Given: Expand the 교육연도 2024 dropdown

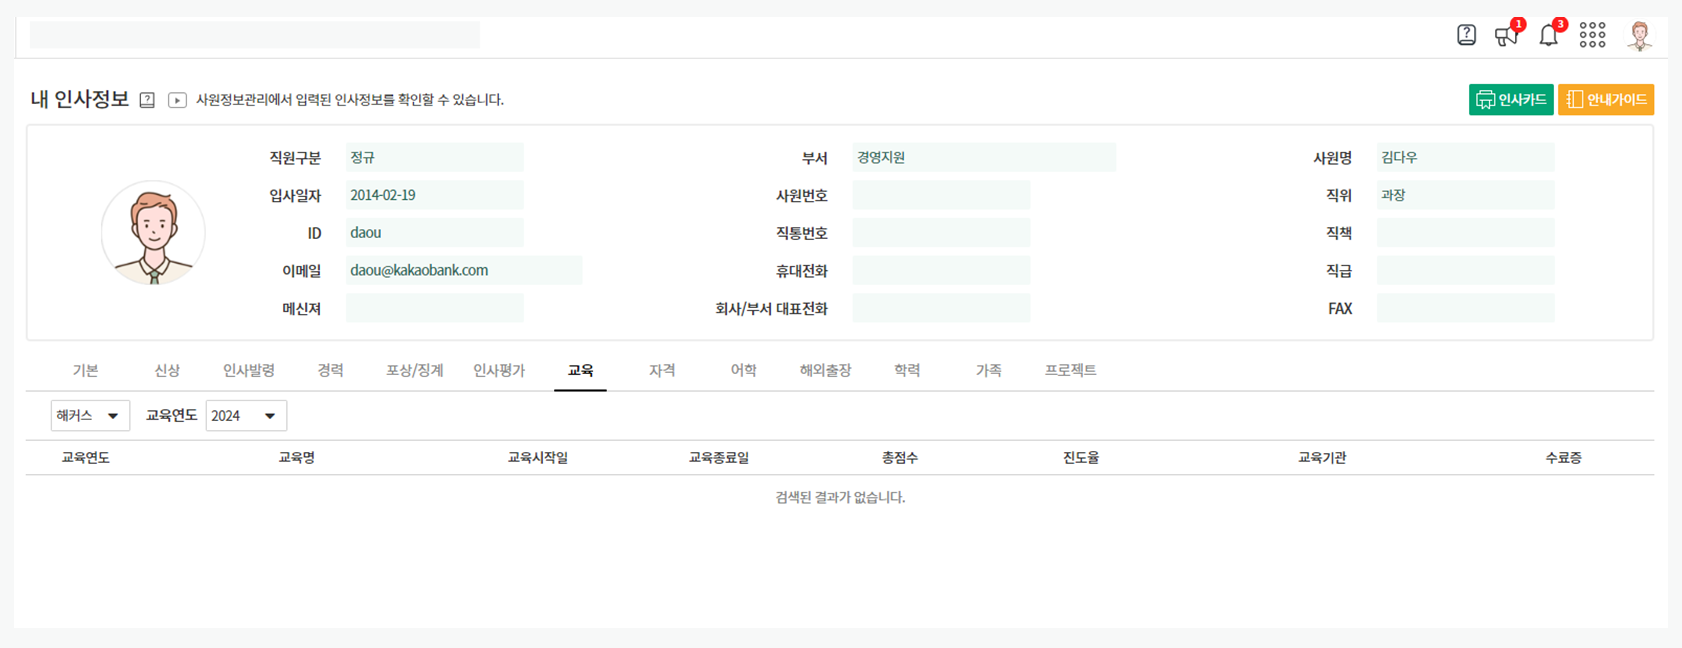Looking at the screenshot, I should point(246,416).
